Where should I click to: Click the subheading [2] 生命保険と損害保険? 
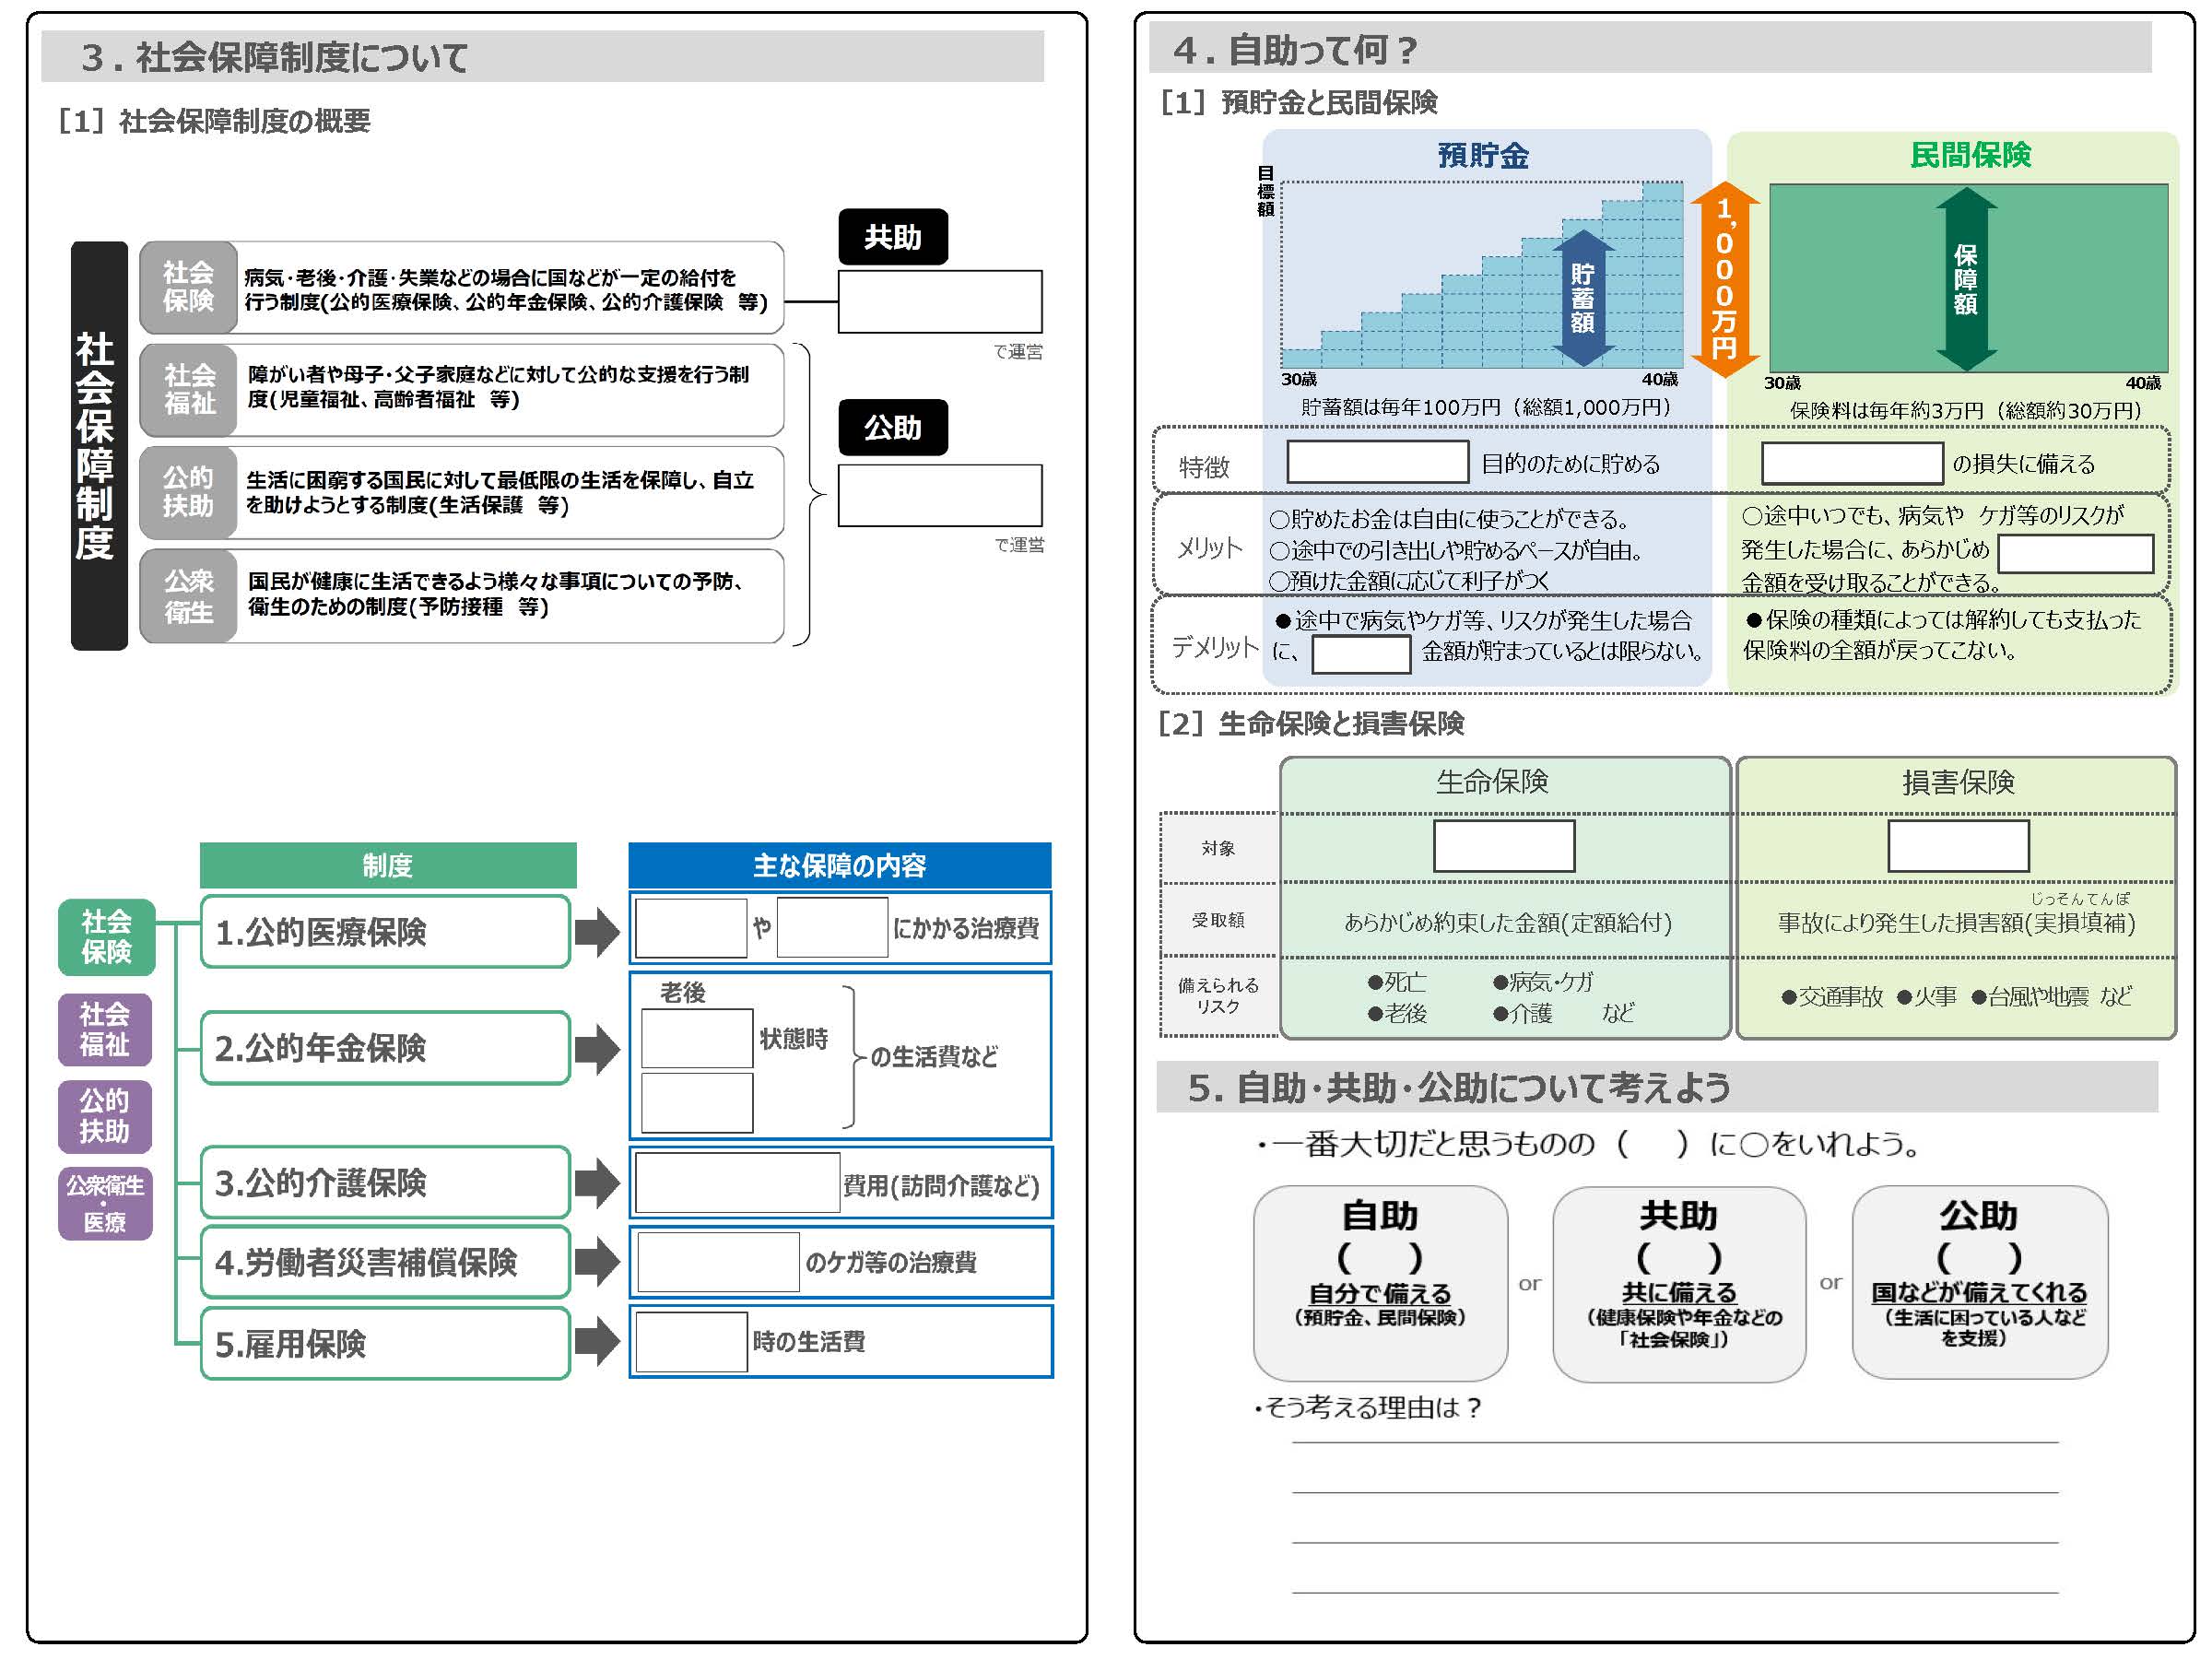pos(1311,723)
